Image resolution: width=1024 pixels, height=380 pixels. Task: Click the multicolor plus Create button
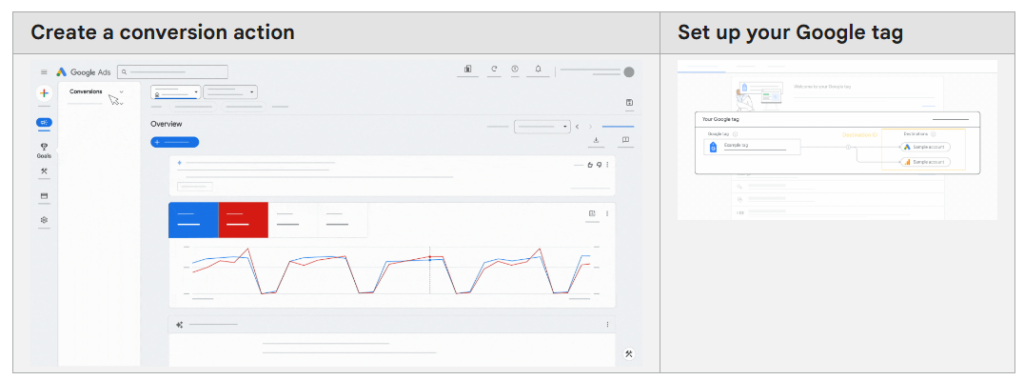44,93
